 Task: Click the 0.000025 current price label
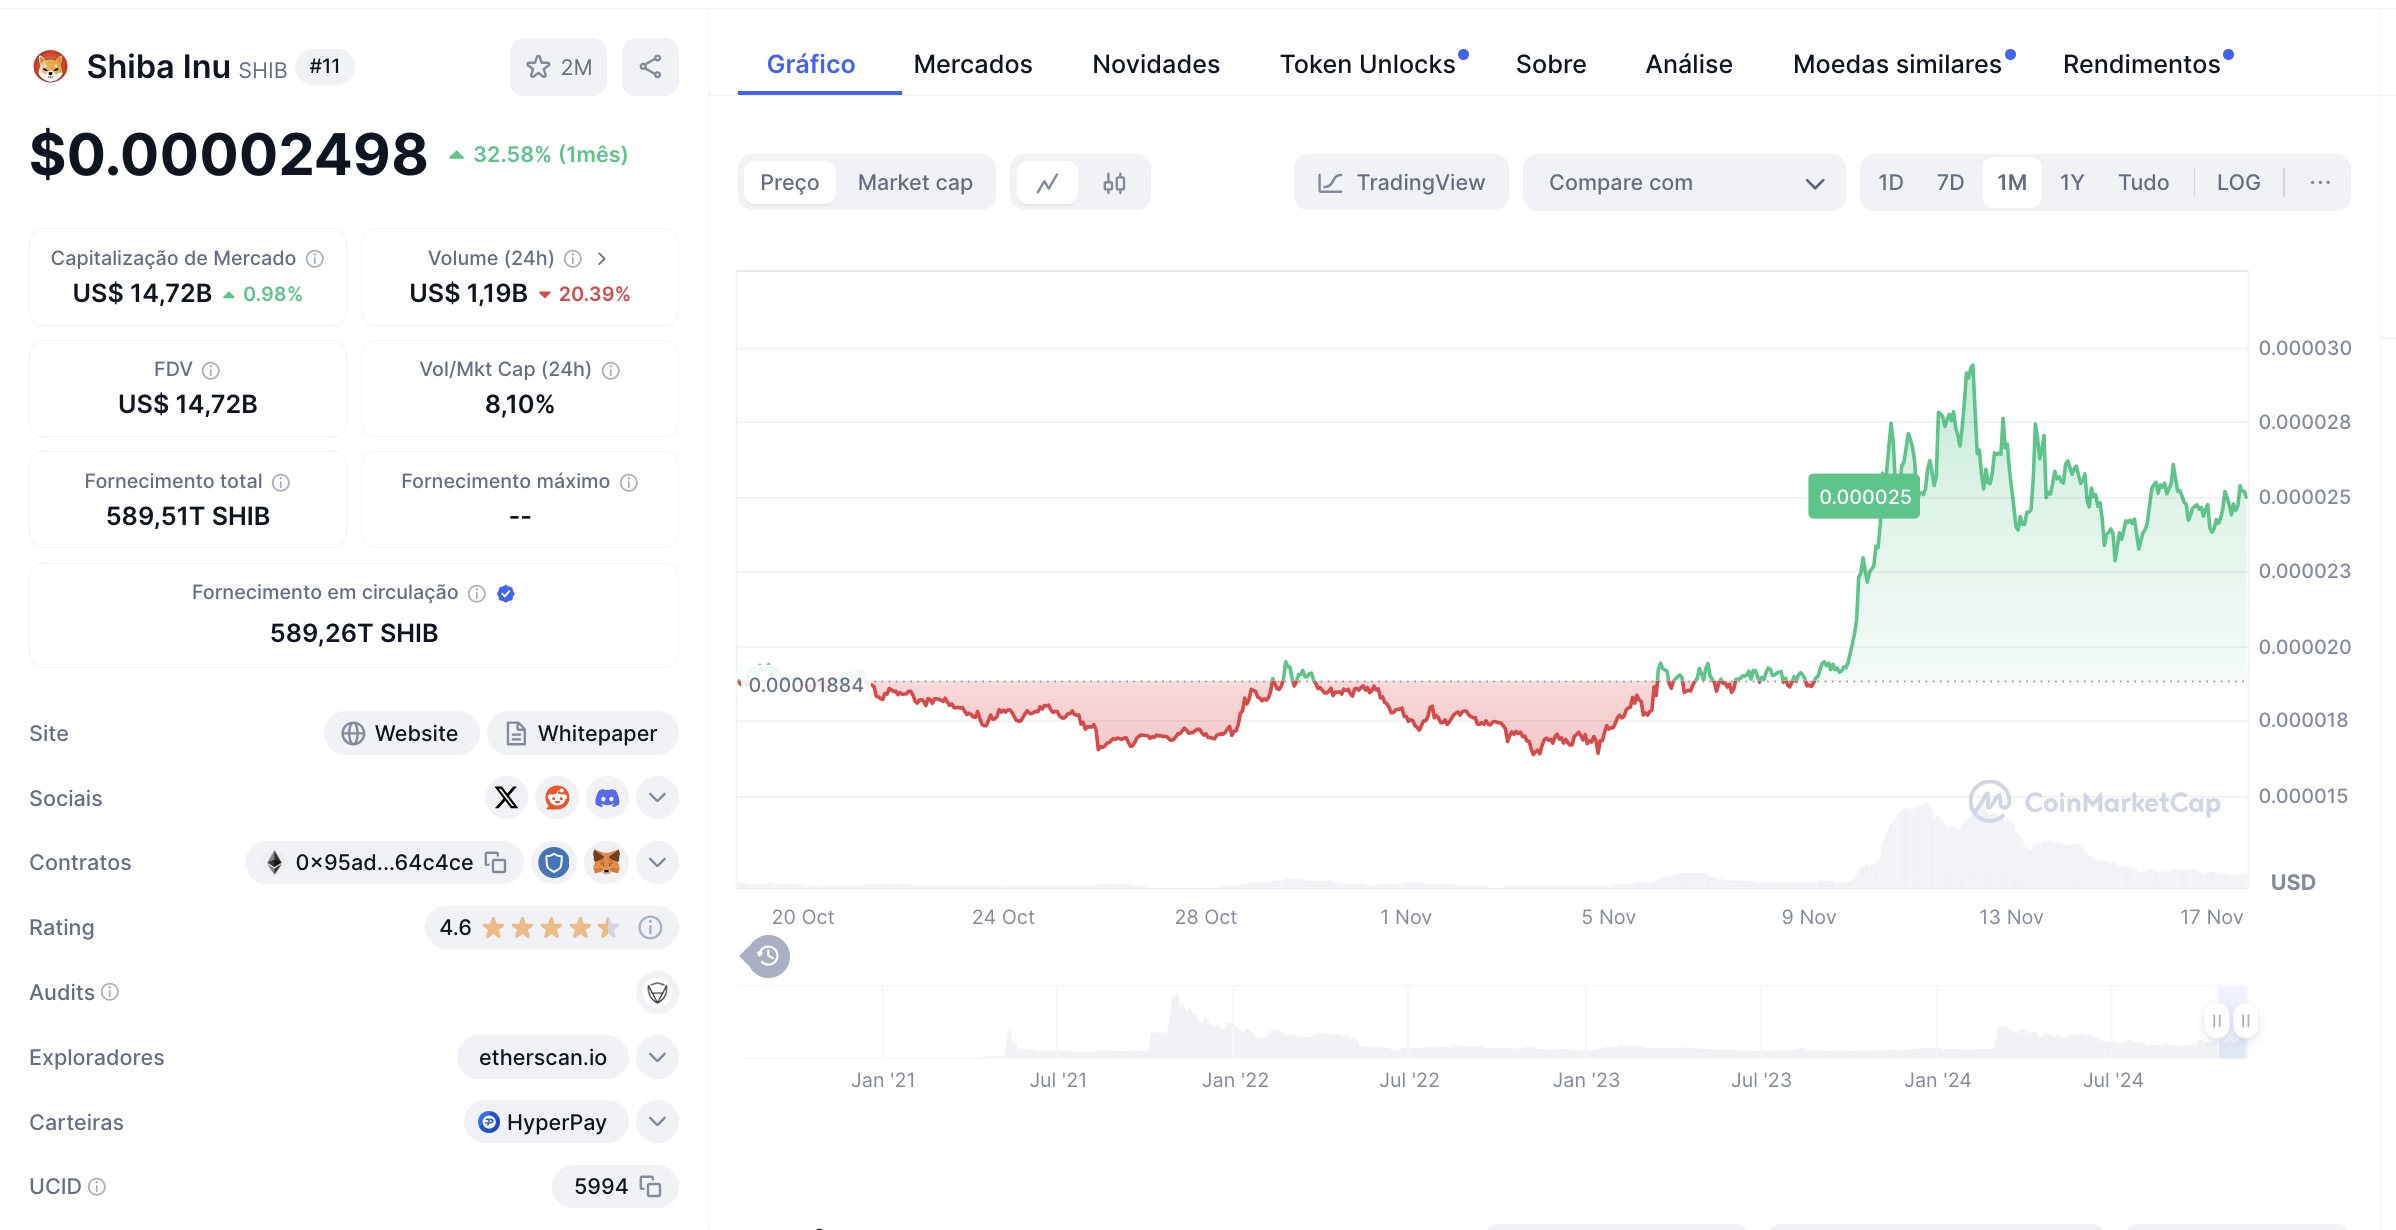[1864, 497]
